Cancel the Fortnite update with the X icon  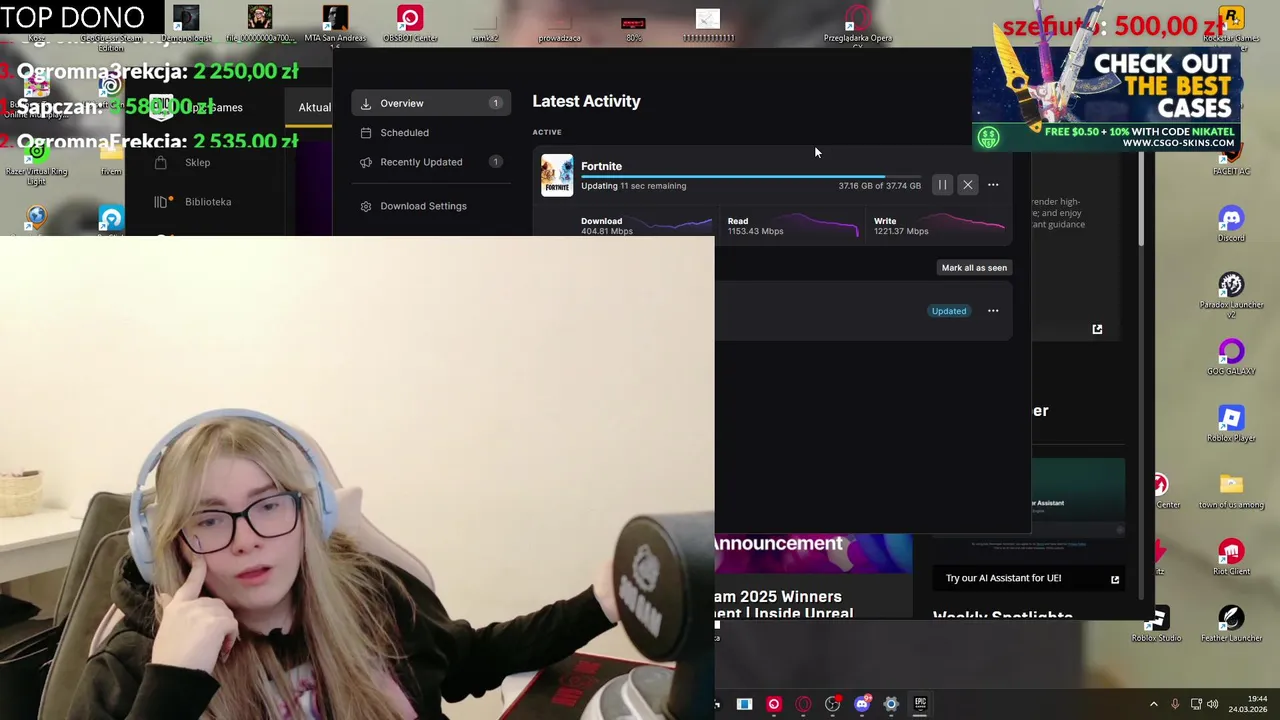coord(967,185)
